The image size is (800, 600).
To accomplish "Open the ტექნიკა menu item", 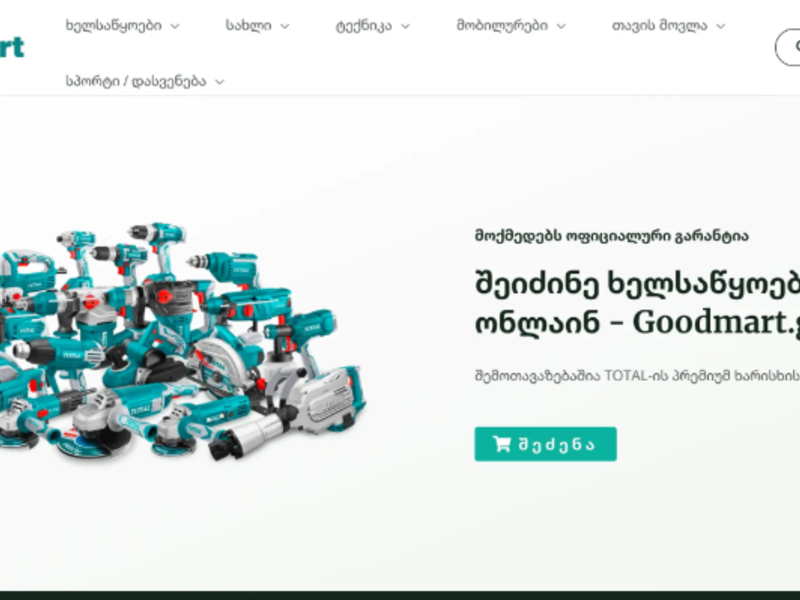I will [x=364, y=26].
